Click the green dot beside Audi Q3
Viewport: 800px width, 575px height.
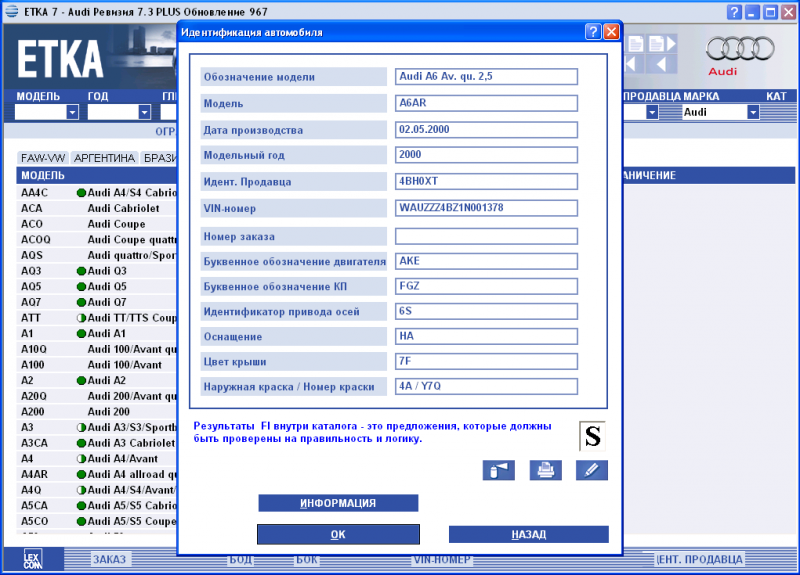81,271
